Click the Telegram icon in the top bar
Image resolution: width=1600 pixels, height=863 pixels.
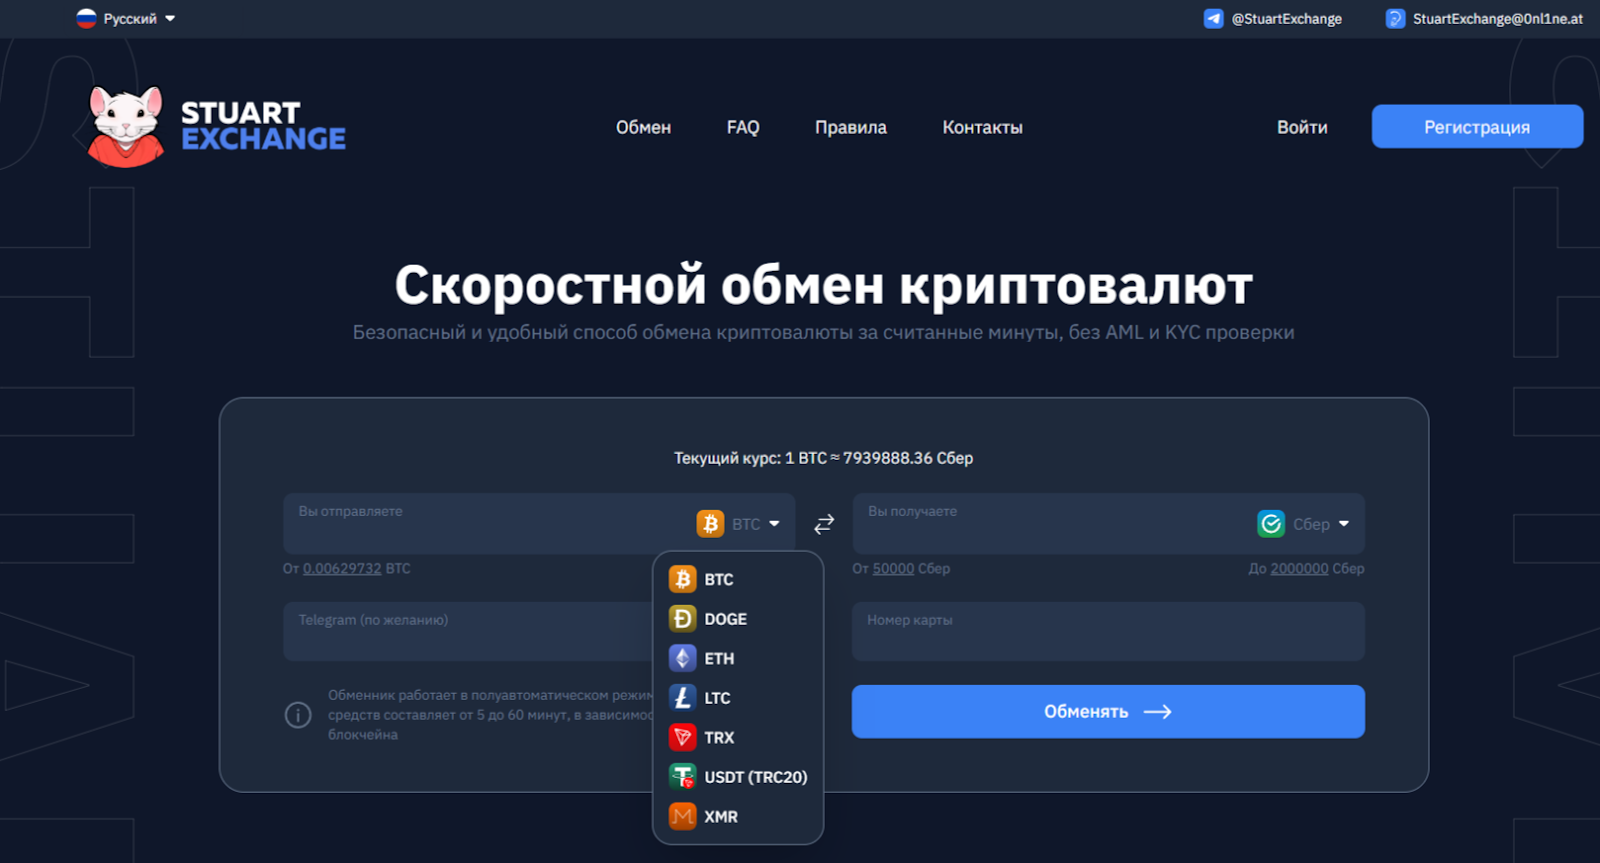pyautogui.click(x=1213, y=18)
